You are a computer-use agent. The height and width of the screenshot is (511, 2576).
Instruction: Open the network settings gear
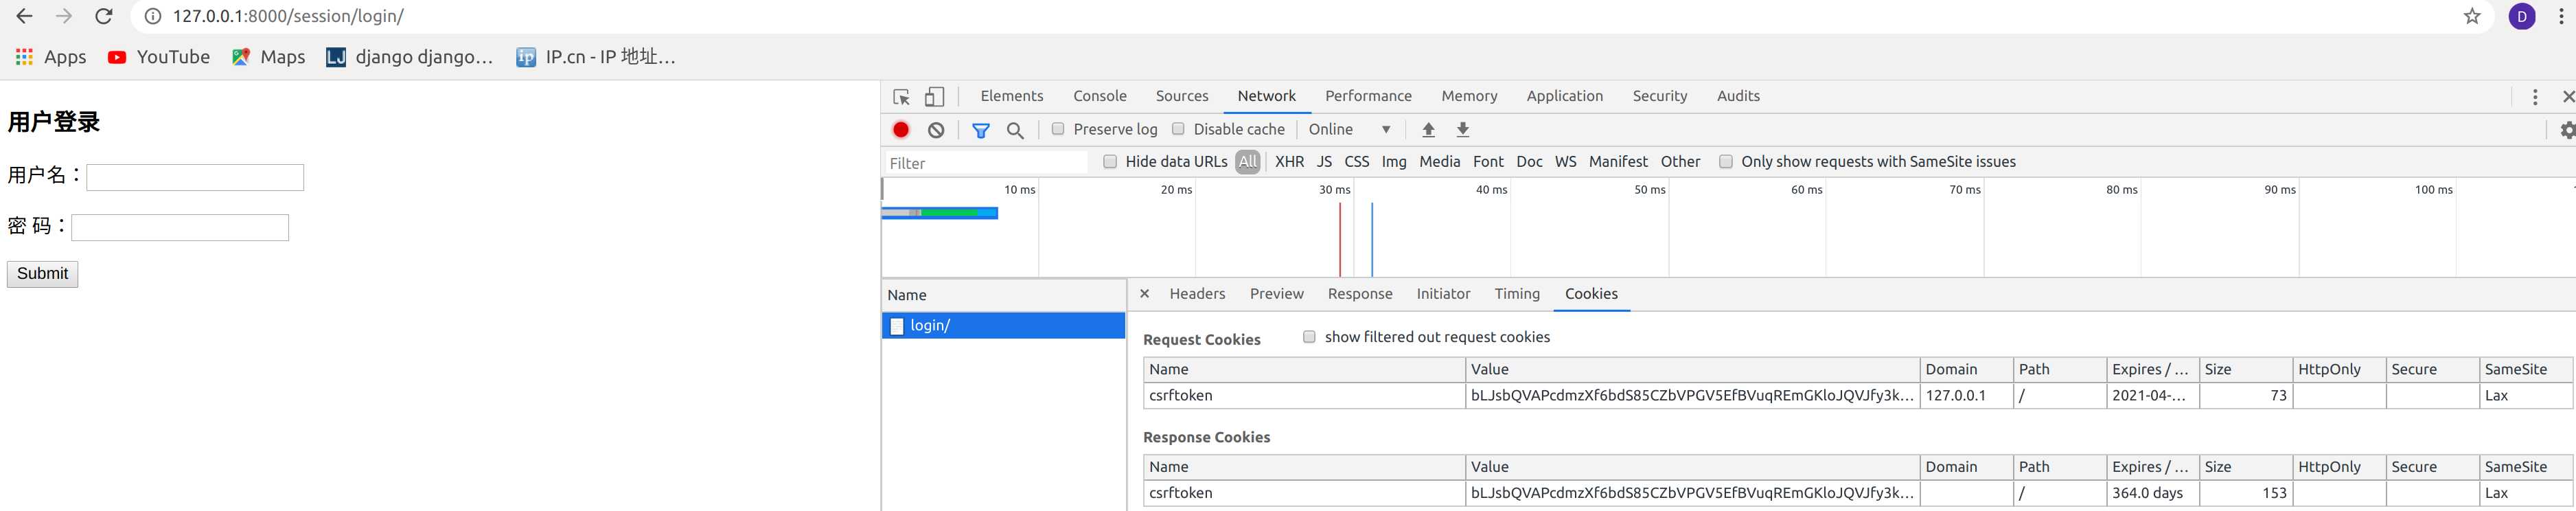point(2567,130)
